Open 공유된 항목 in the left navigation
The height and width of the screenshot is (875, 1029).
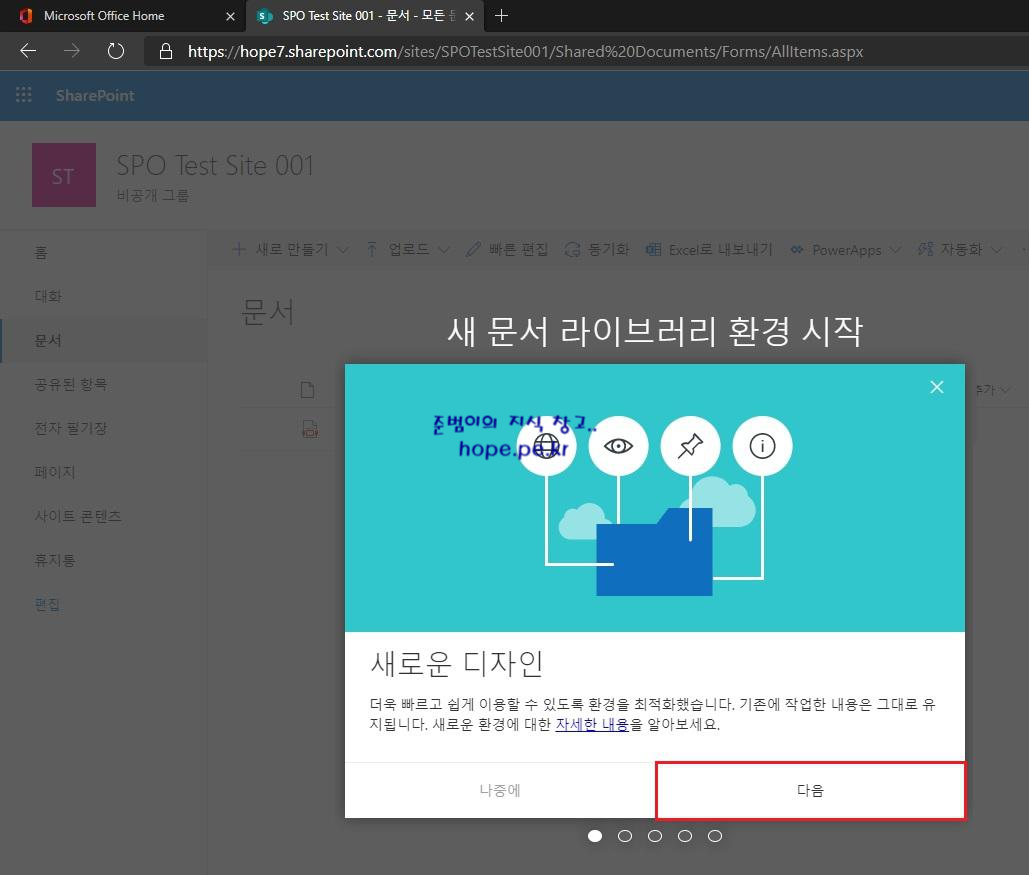pos(71,384)
